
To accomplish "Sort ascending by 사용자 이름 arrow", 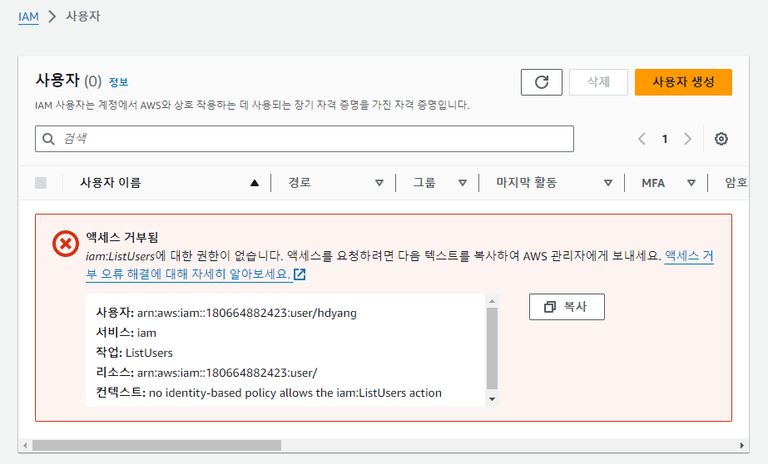I will pos(254,183).
